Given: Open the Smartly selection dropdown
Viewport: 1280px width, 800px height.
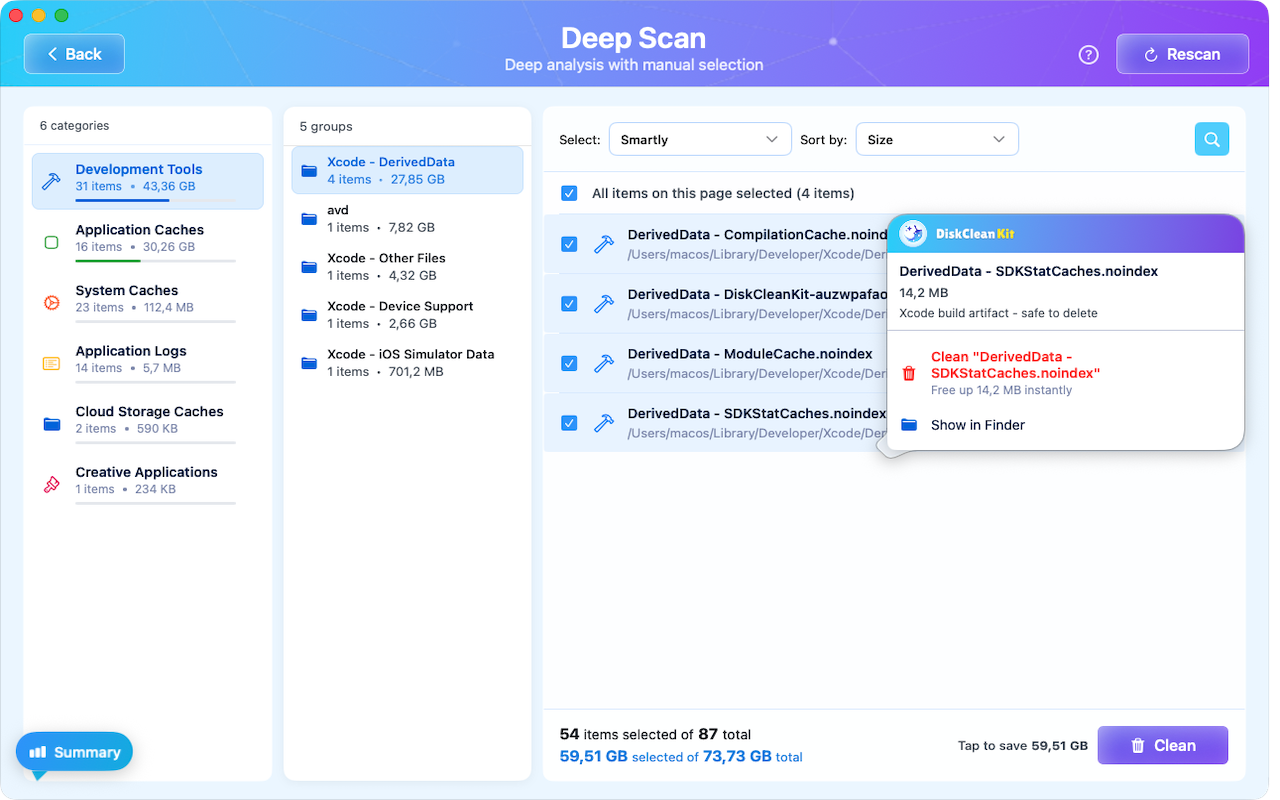Looking at the screenshot, I should click(x=699, y=139).
